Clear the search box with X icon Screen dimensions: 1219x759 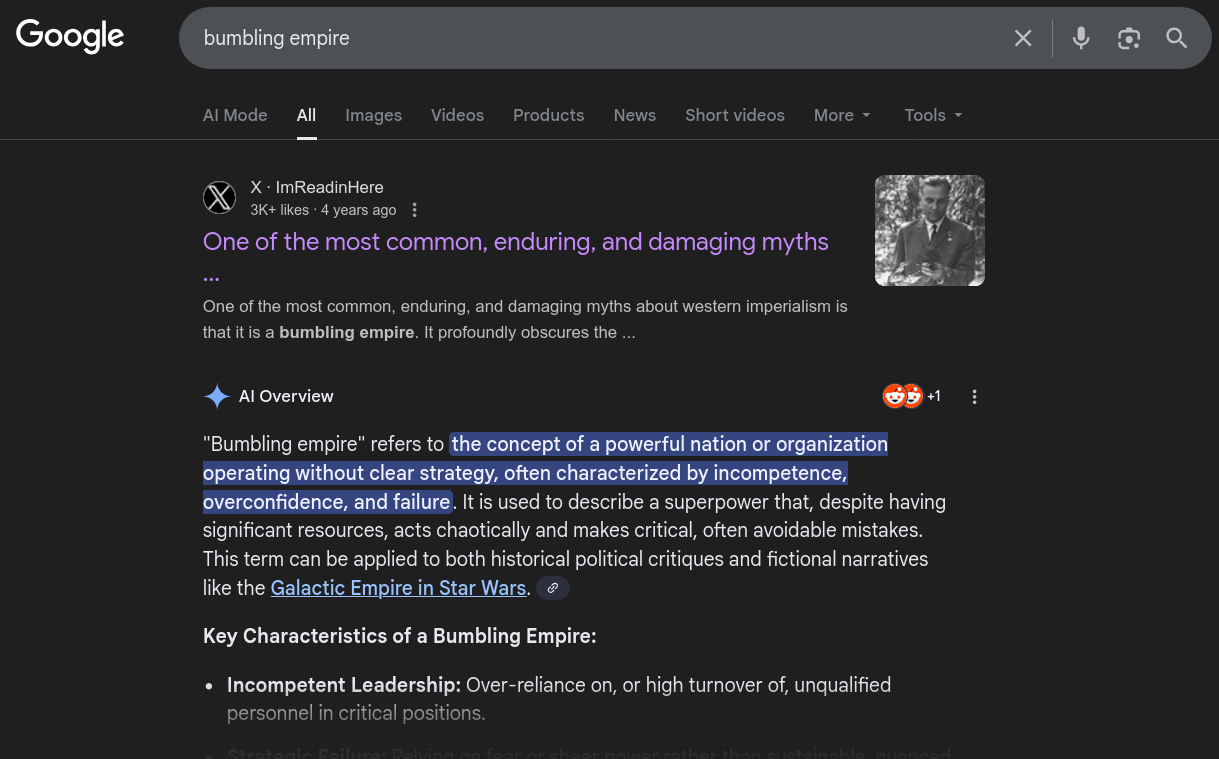[x=1023, y=38]
